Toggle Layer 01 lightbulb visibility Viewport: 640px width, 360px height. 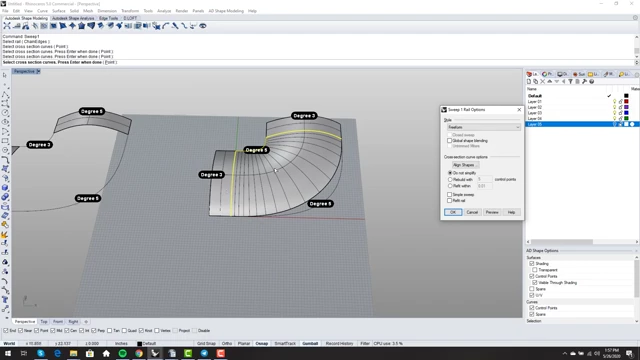click(x=614, y=102)
